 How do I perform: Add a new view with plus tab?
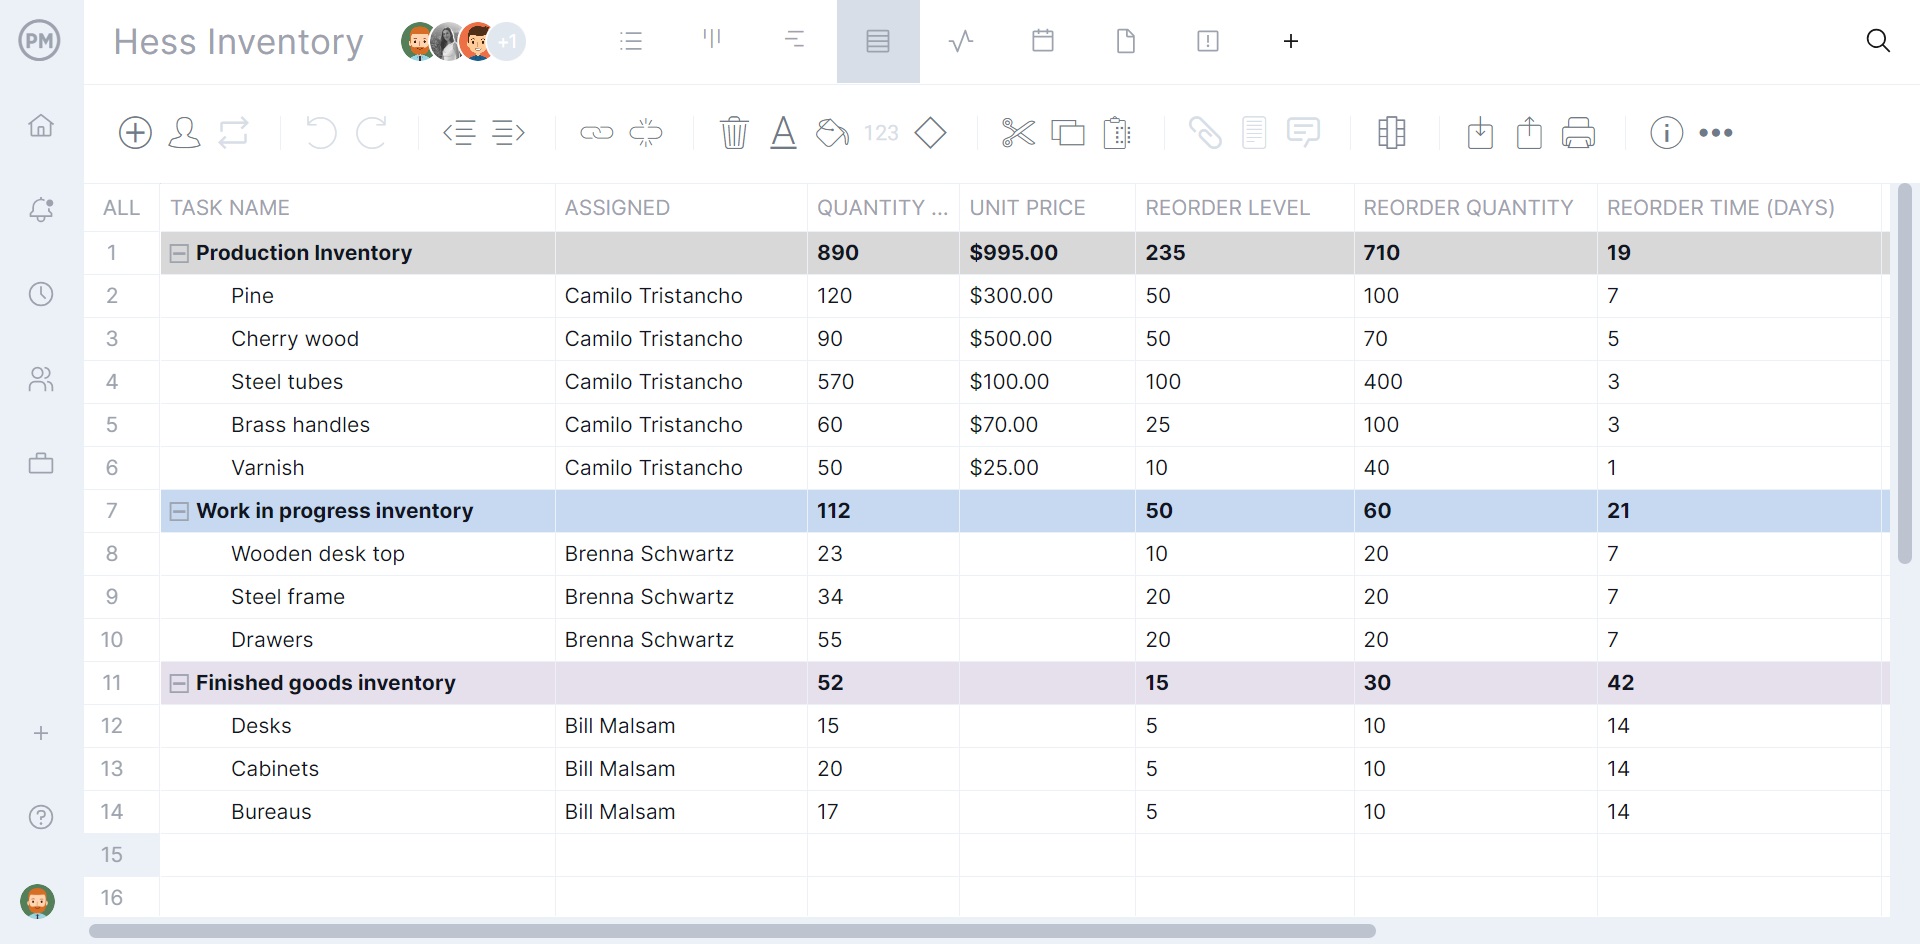pos(1291,41)
